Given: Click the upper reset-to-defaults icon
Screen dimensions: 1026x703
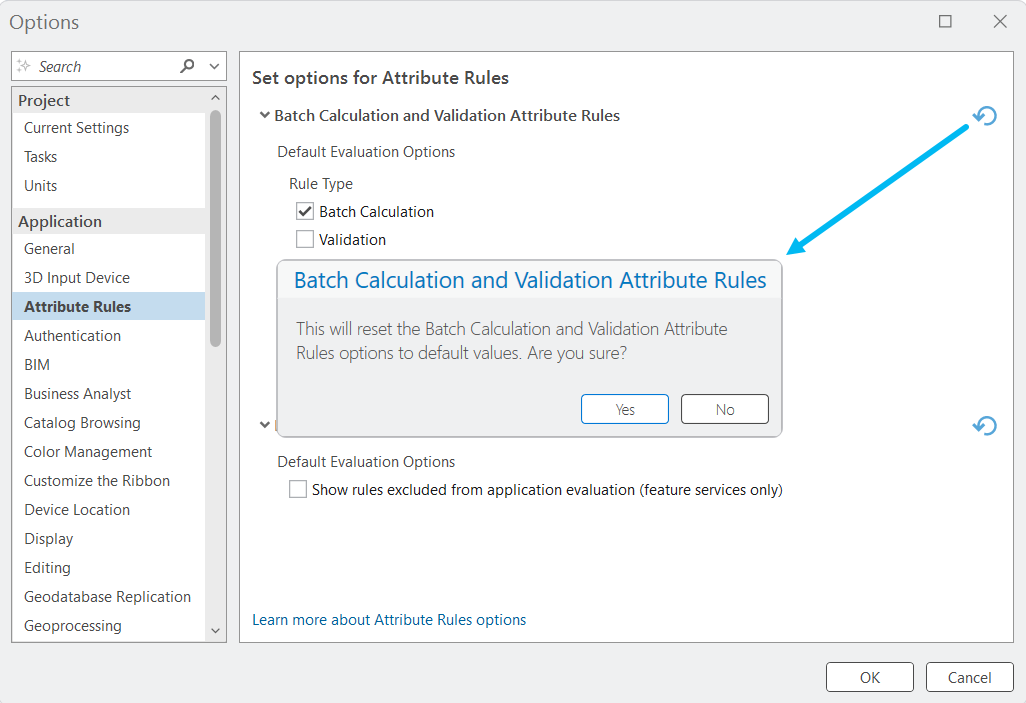Looking at the screenshot, I should pyautogui.click(x=985, y=116).
